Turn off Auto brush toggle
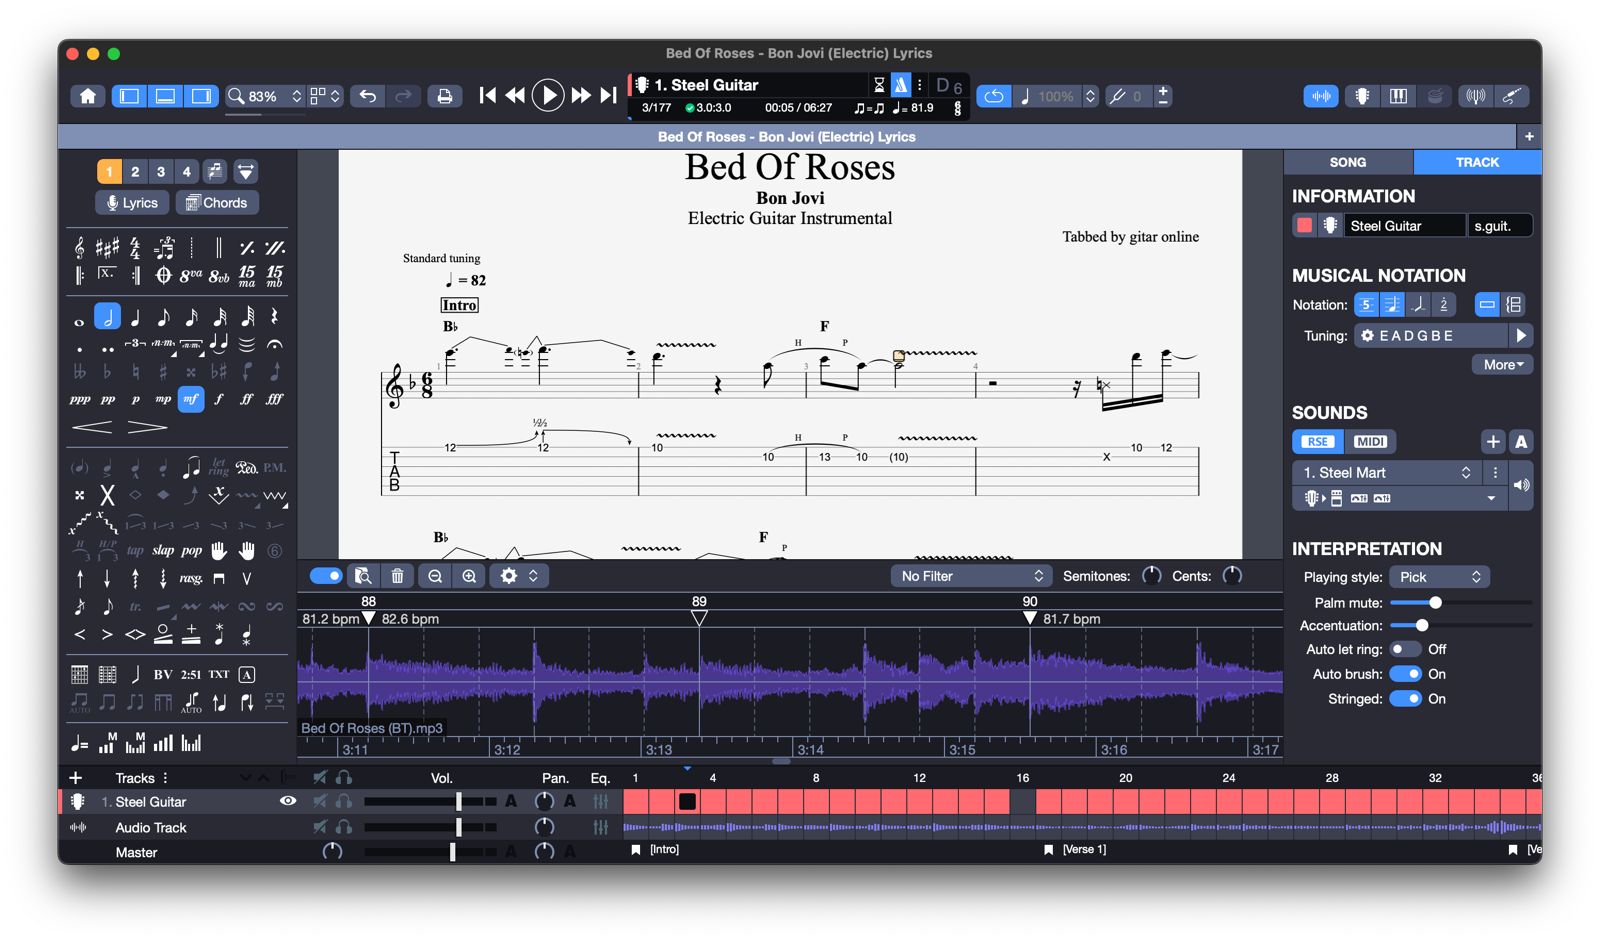The width and height of the screenshot is (1600, 941). (1405, 674)
